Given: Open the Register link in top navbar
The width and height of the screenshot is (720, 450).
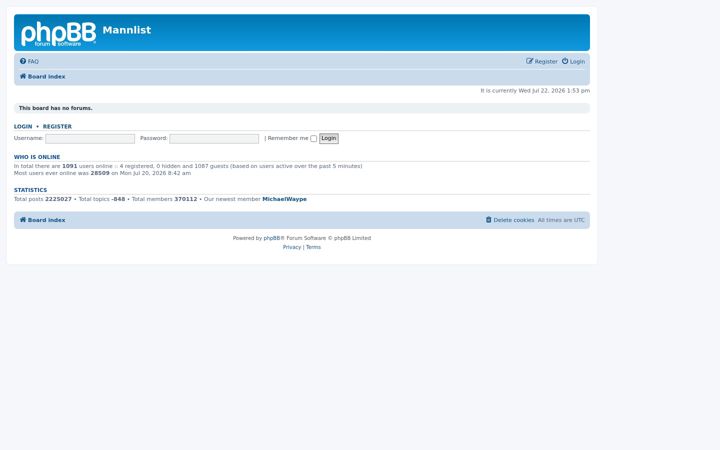Looking at the screenshot, I should click(546, 62).
